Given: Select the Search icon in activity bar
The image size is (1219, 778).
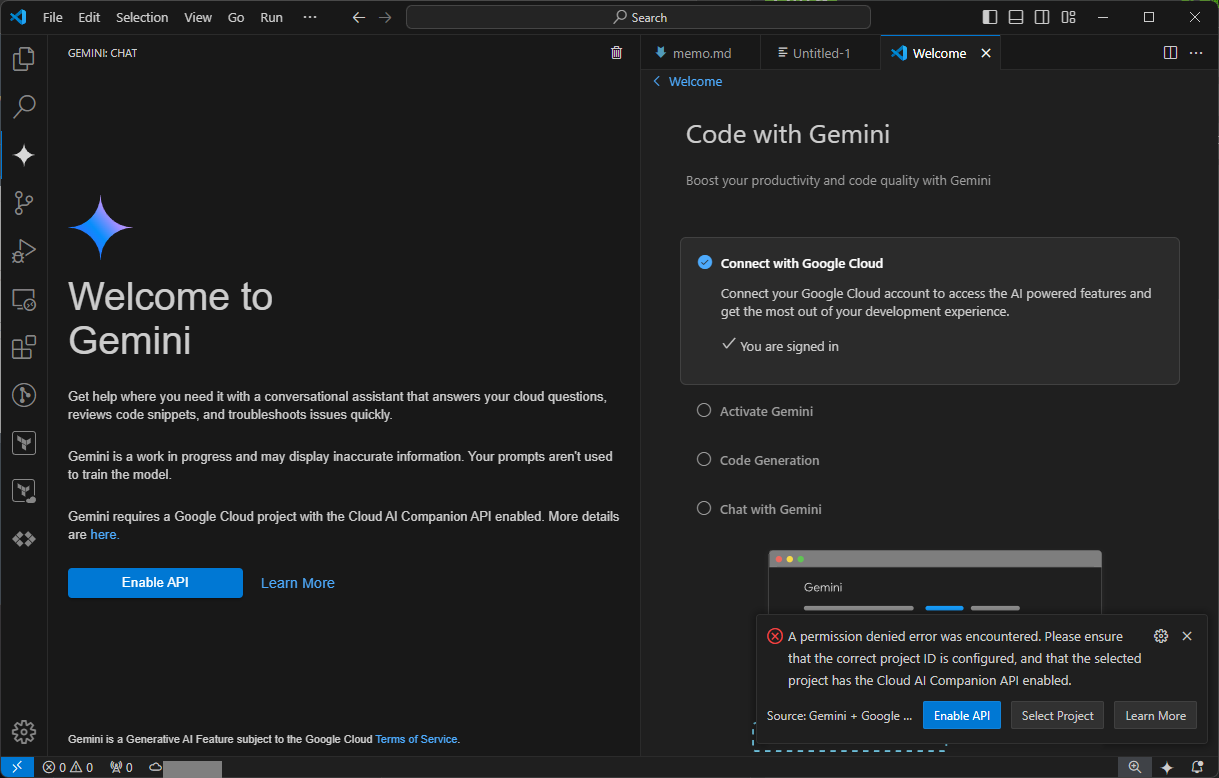Looking at the screenshot, I should tap(23, 107).
